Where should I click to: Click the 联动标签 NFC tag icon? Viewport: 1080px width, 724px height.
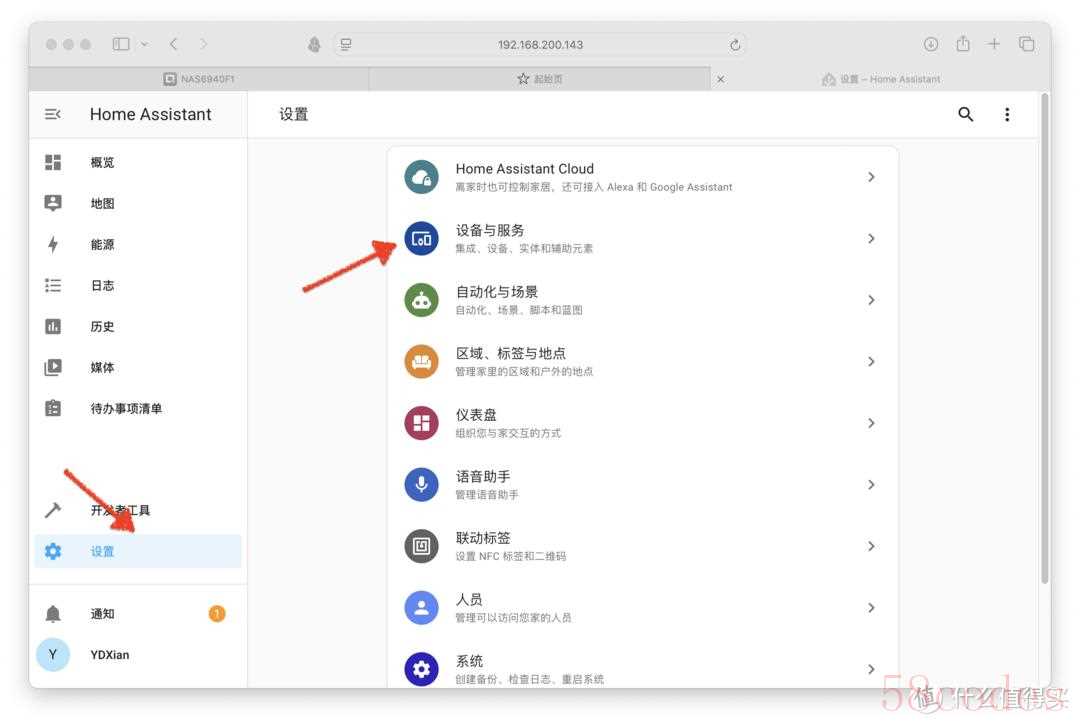422,546
